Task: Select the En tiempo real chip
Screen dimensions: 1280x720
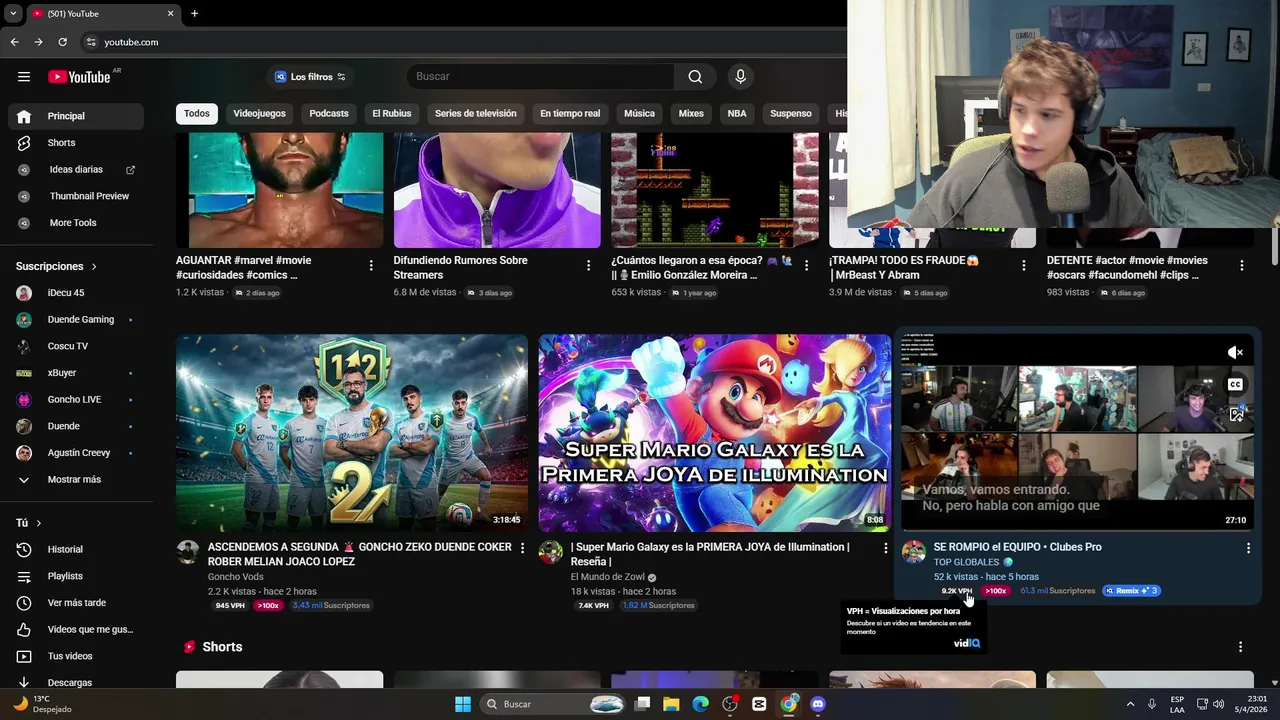Action: coord(570,114)
